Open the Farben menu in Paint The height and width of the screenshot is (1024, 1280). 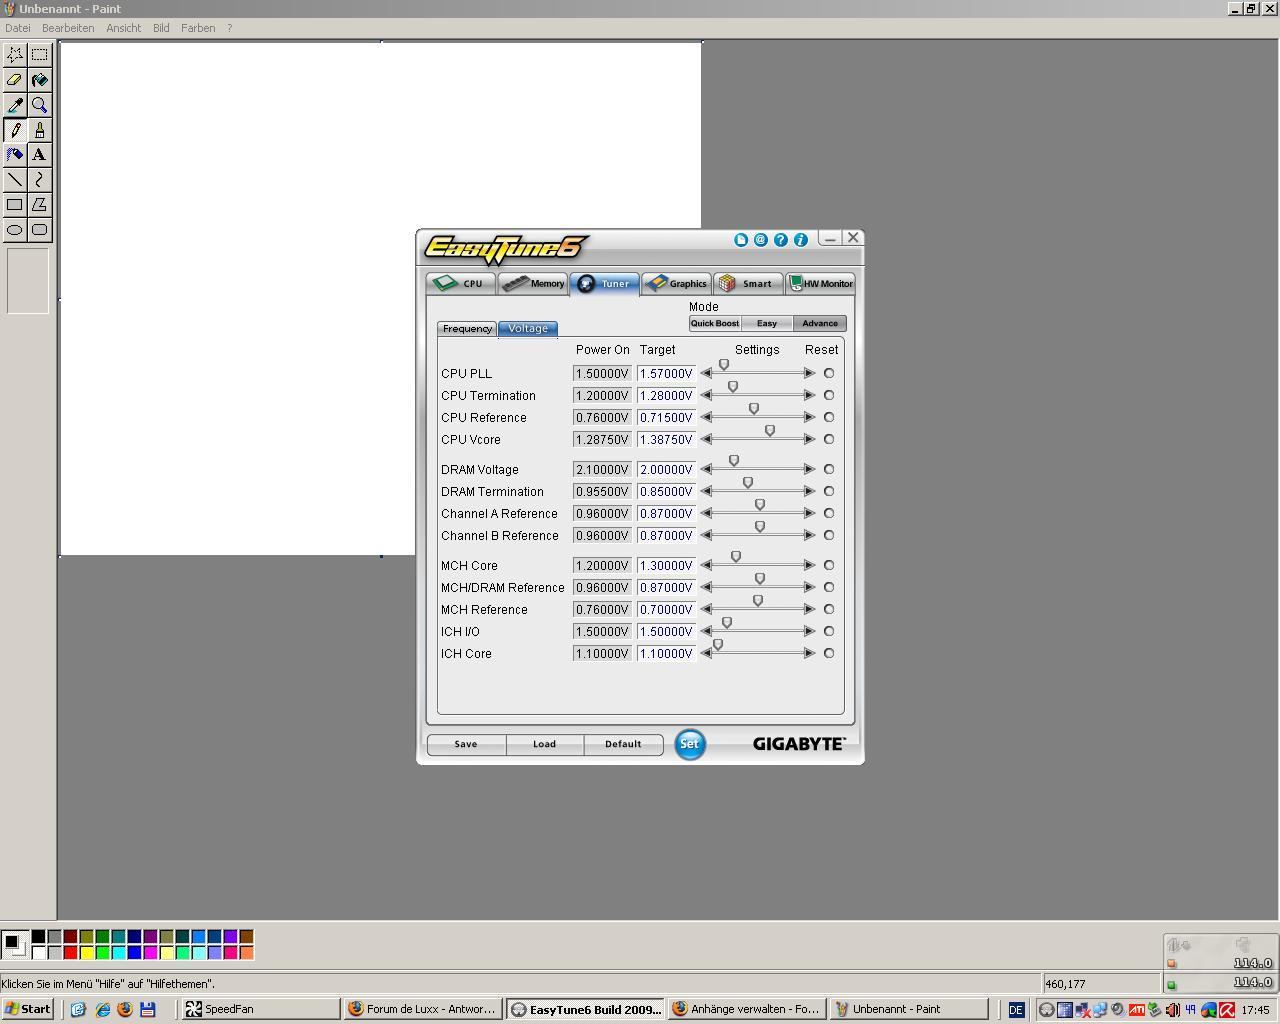198,28
